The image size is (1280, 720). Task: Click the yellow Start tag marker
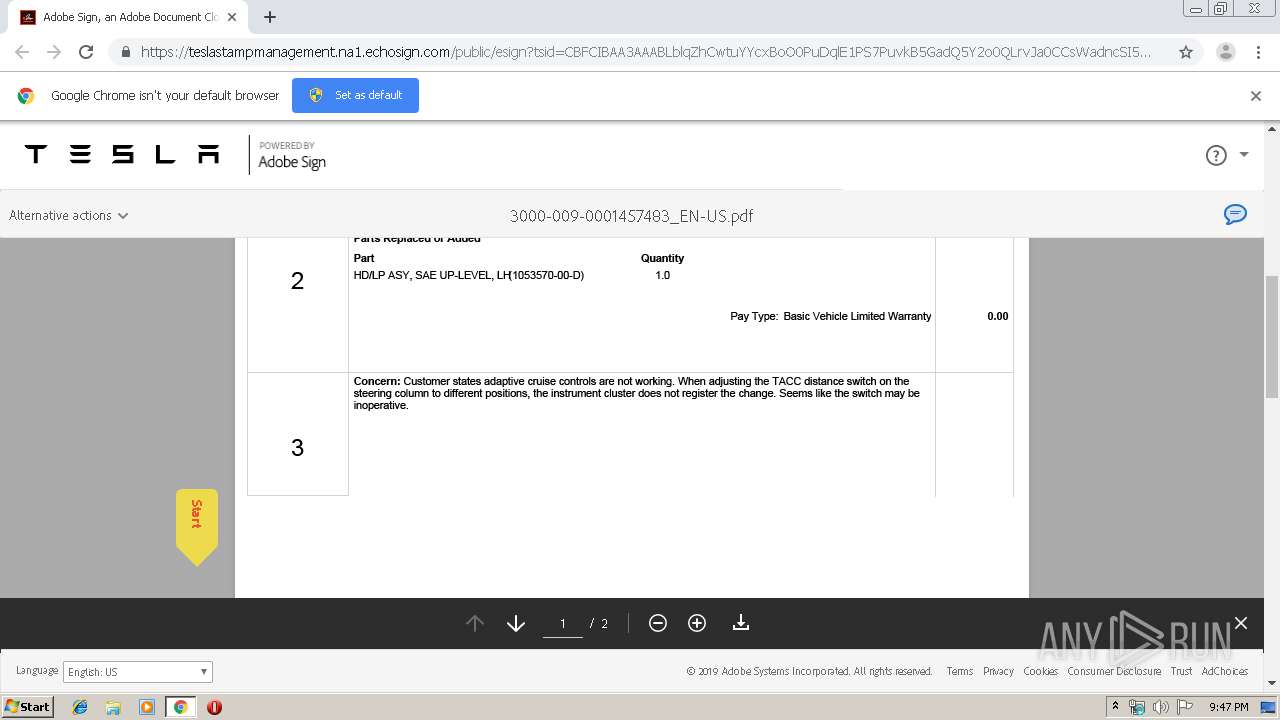coord(197,525)
